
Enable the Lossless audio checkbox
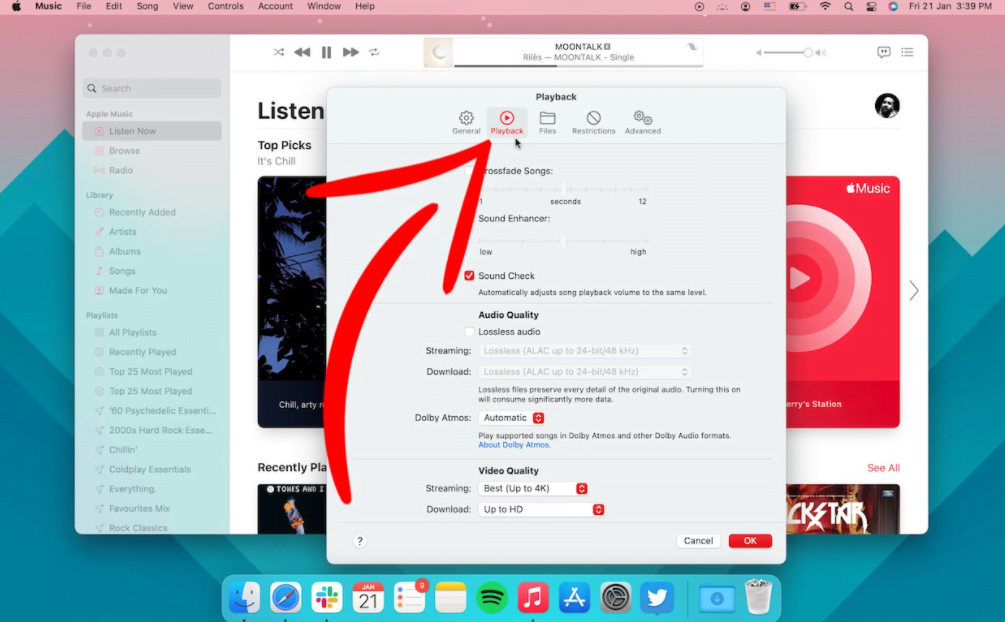tap(471, 331)
